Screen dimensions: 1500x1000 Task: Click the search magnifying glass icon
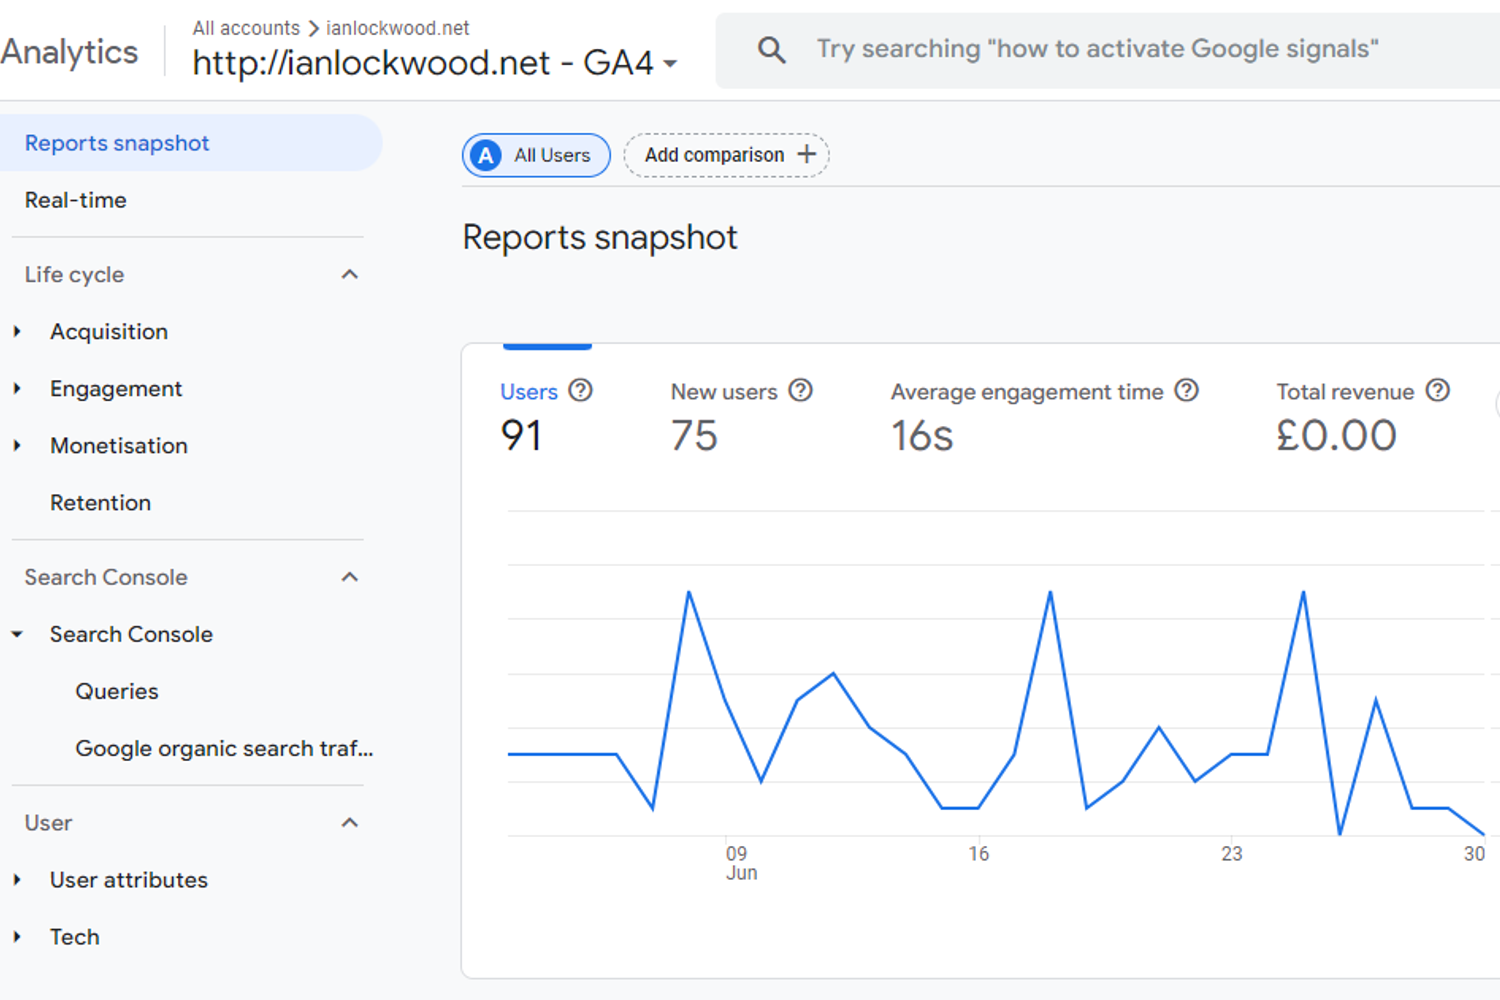[x=771, y=48]
